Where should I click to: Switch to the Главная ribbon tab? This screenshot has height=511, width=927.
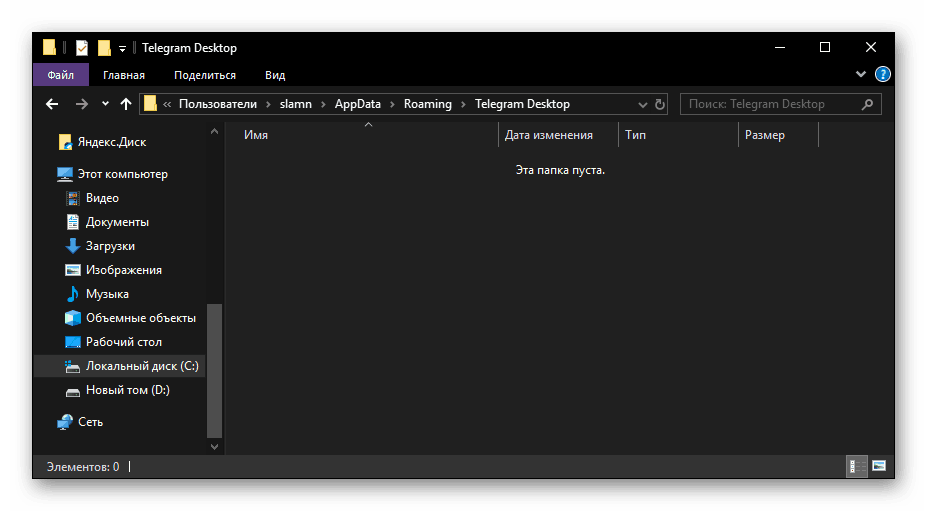[124, 75]
